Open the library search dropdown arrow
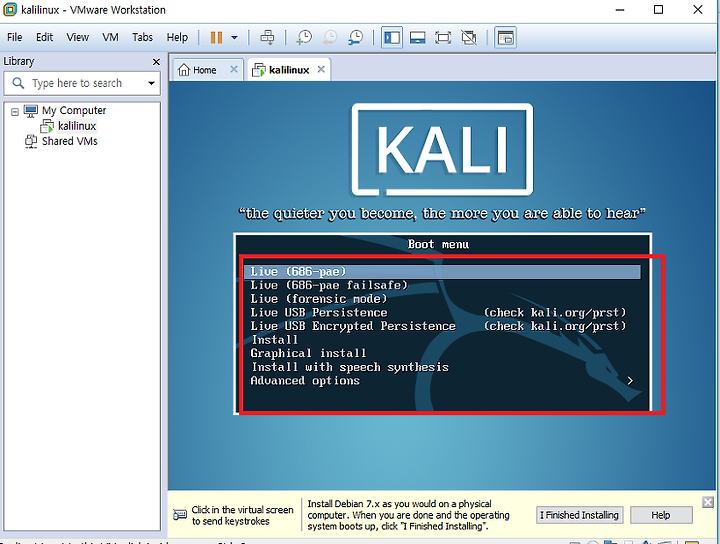Image resolution: width=720 pixels, height=544 pixels. click(151, 84)
